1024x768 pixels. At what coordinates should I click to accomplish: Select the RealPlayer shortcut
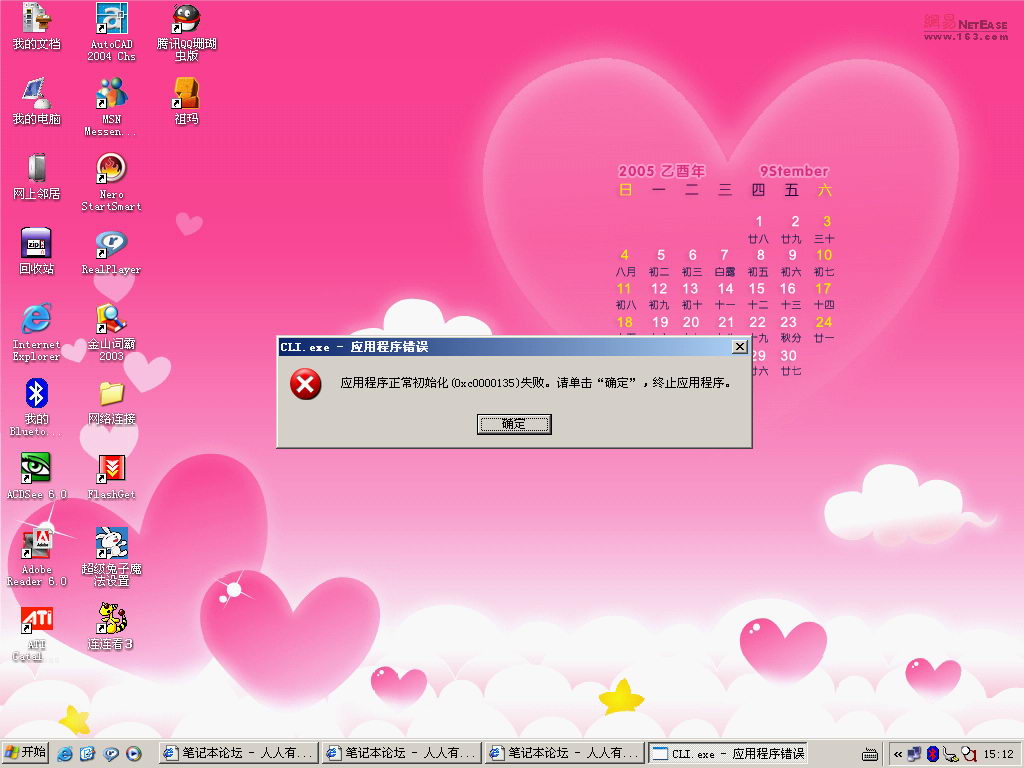(111, 253)
